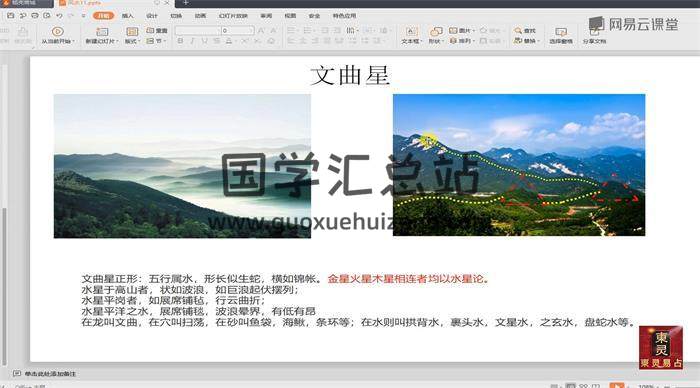The width and height of the screenshot is (700, 388).
Task: Expand the 从当前开始 dropdown arrow
Action: click(x=73, y=42)
